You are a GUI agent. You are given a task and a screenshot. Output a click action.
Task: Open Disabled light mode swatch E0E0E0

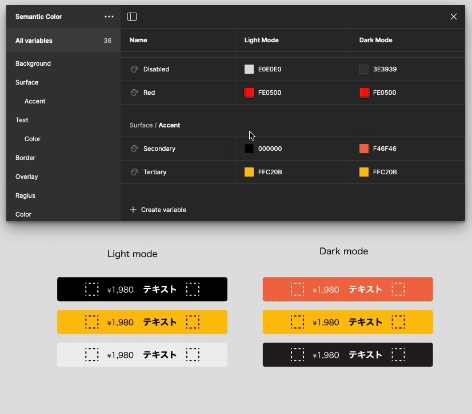pos(249,69)
